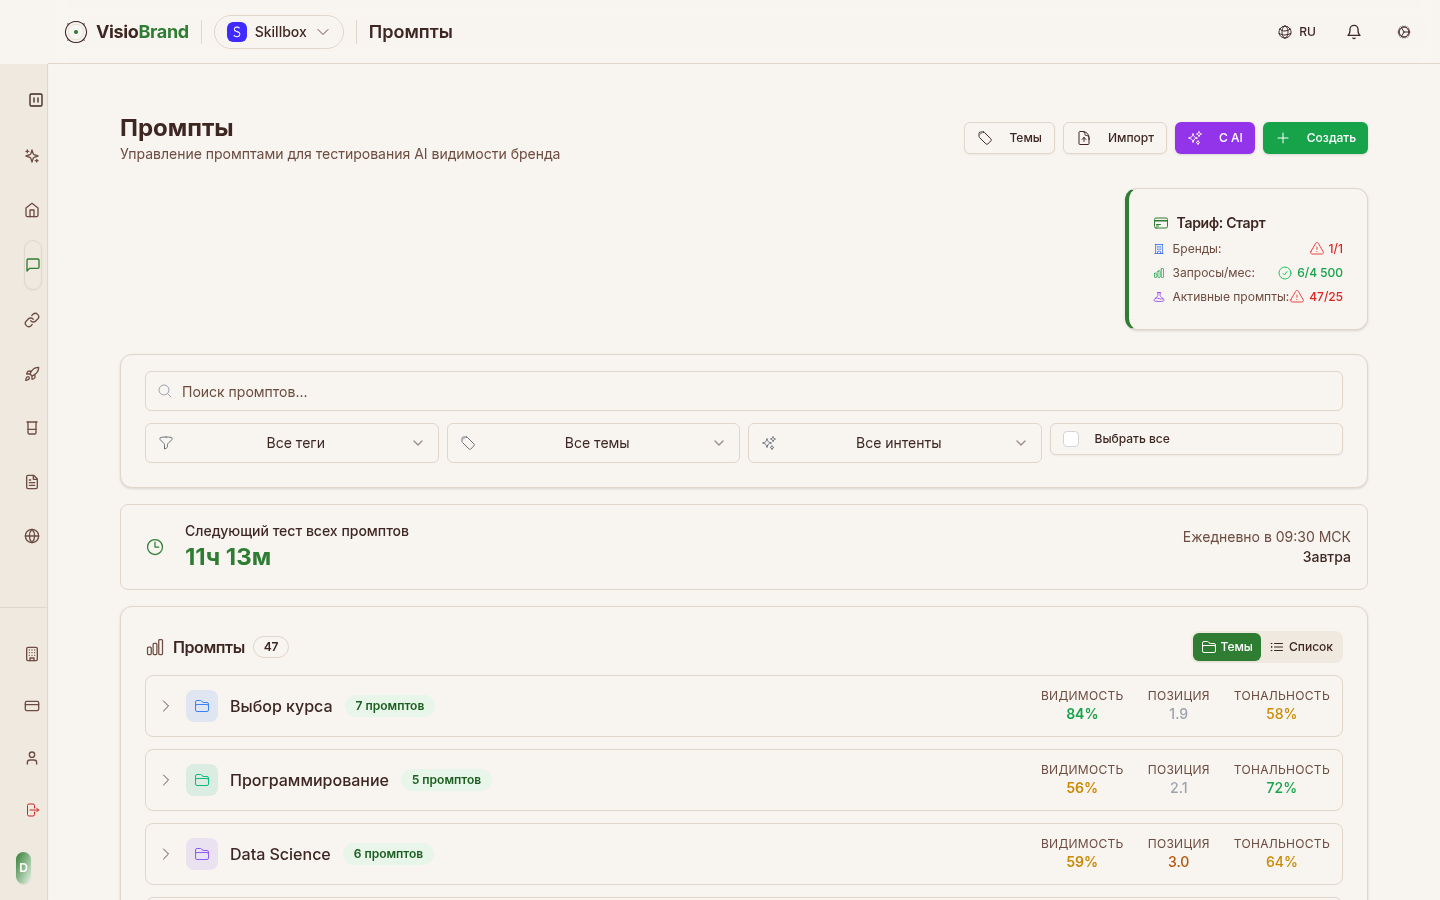Click the green 'Создать' button

click(1315, 138)
